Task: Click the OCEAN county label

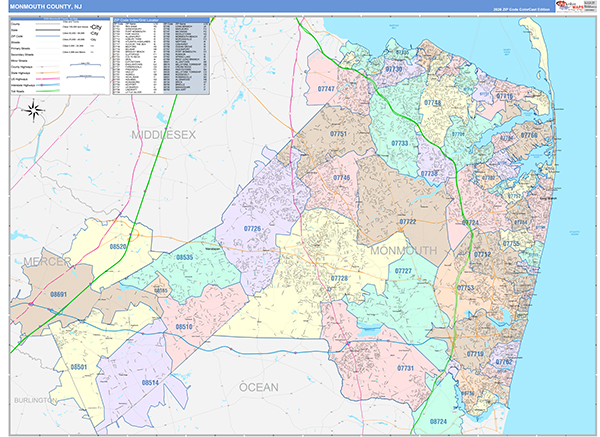Action: coord(259,387)
